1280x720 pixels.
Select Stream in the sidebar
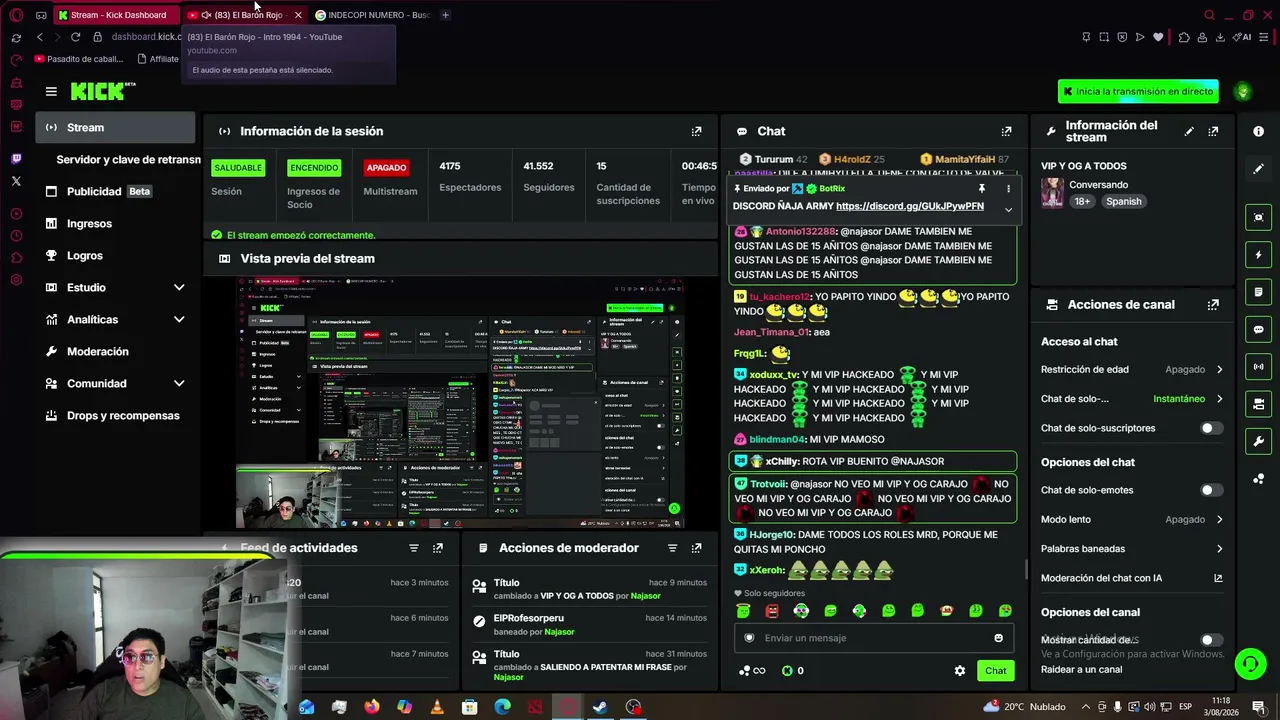(x=116, y=127)
